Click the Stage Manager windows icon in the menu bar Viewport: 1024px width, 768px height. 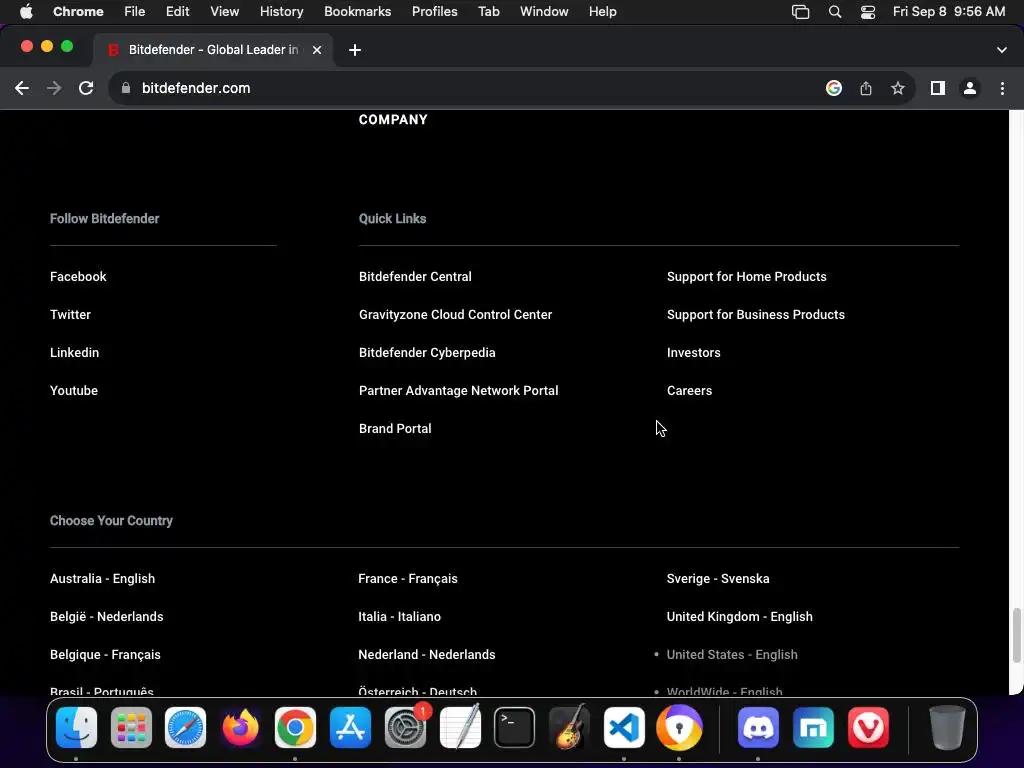[801, 12]
